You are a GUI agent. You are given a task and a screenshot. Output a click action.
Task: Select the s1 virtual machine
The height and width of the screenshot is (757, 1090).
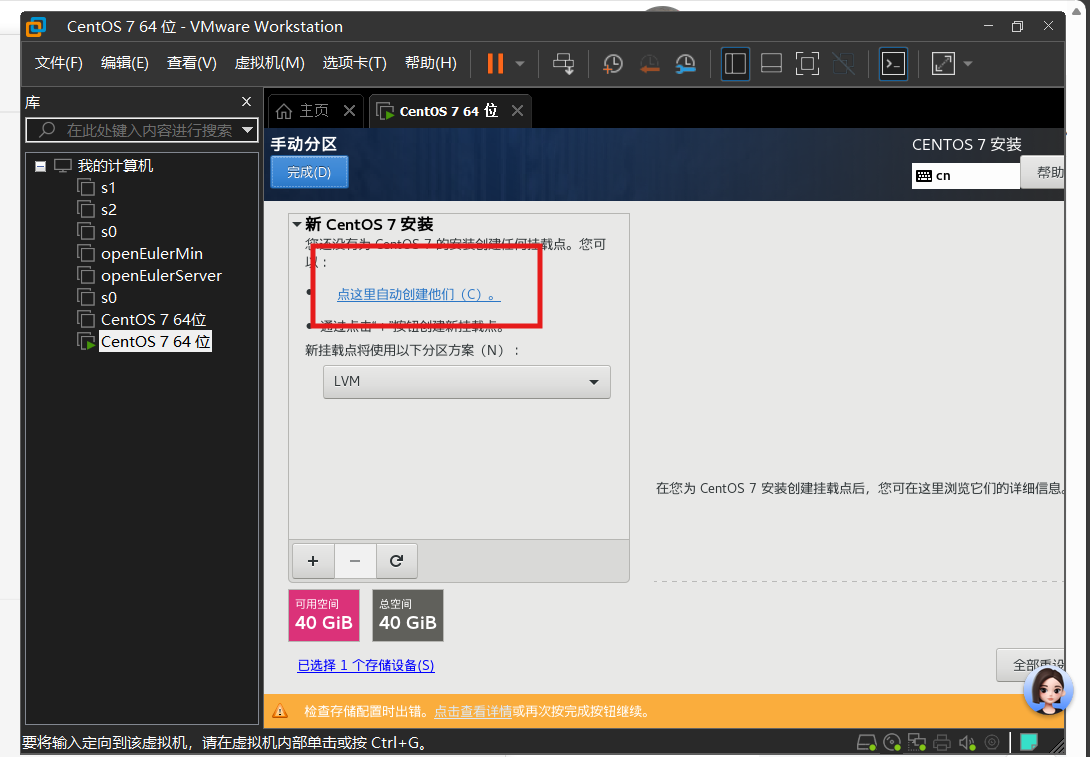click(108, 188)
